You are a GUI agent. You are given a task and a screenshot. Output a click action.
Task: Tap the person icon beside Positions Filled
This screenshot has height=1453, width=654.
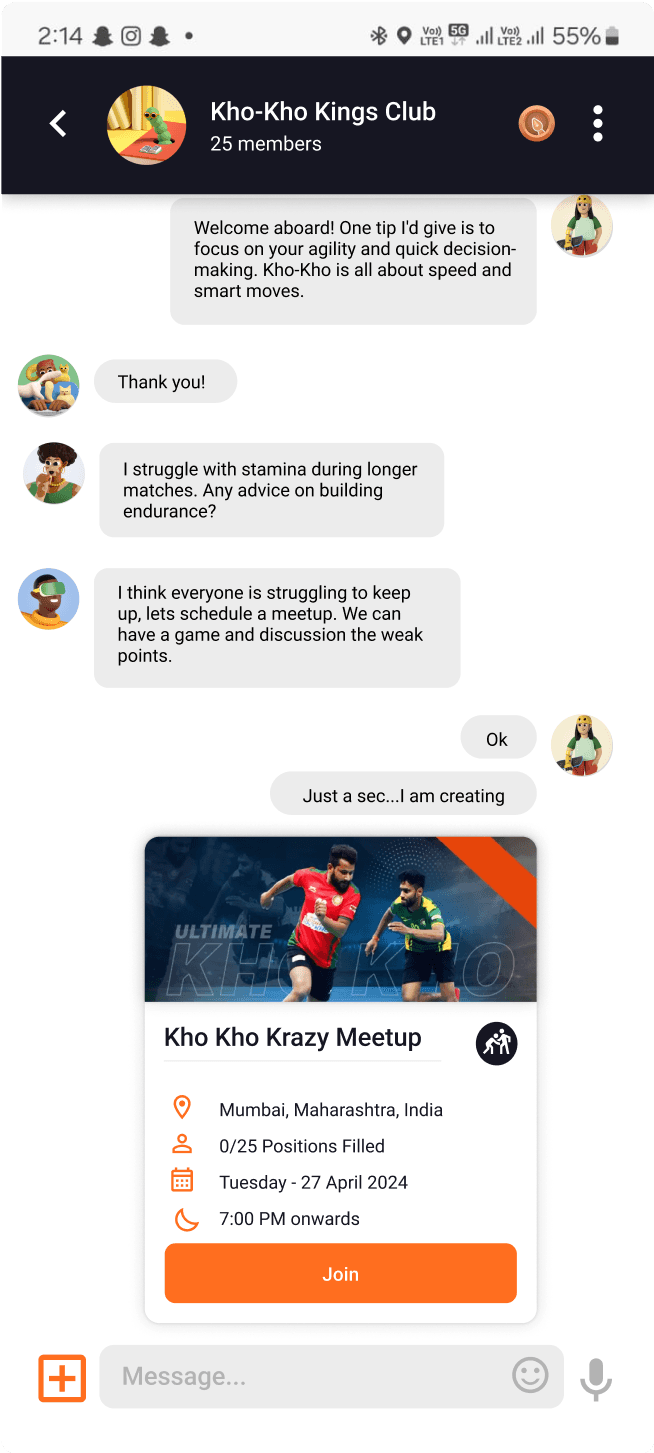click(182, 1144)
